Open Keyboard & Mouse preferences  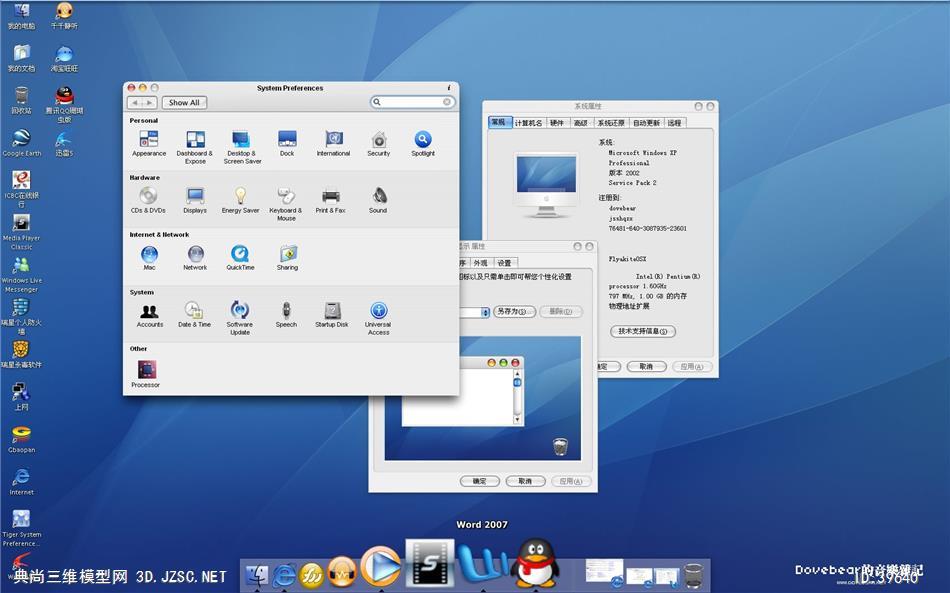point(286,204)
